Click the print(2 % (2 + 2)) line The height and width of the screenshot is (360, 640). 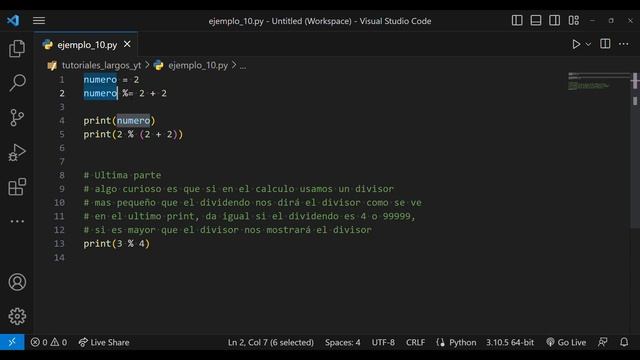133,134
